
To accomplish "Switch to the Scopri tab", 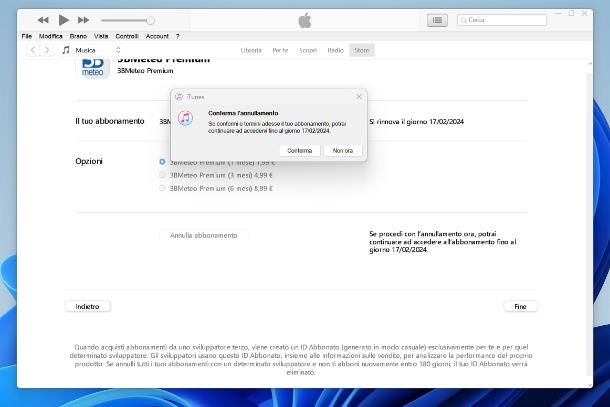I will tap(308, 50).
